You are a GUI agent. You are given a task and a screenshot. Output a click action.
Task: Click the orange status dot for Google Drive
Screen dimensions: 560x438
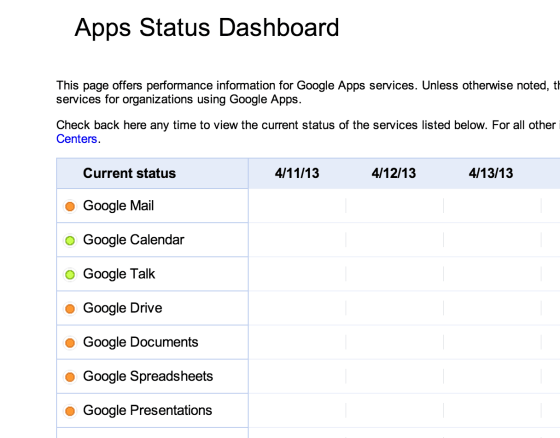pyautogui.click(x=70, y=309)
